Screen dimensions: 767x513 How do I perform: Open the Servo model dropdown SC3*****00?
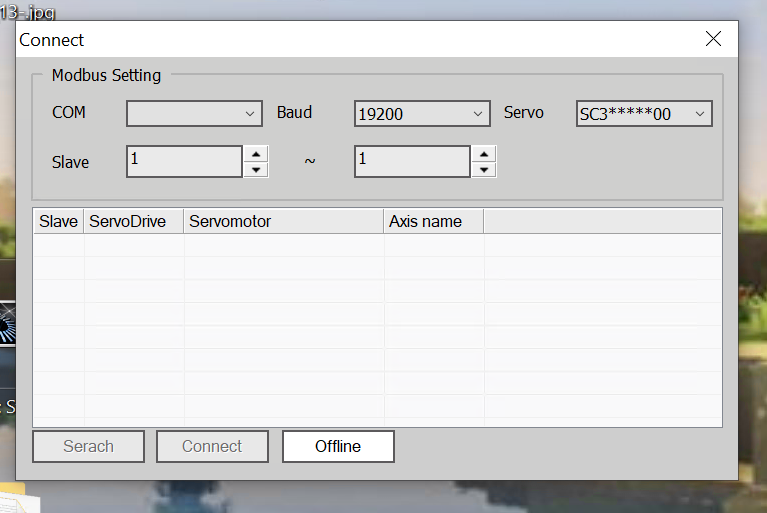pos(644,114)
